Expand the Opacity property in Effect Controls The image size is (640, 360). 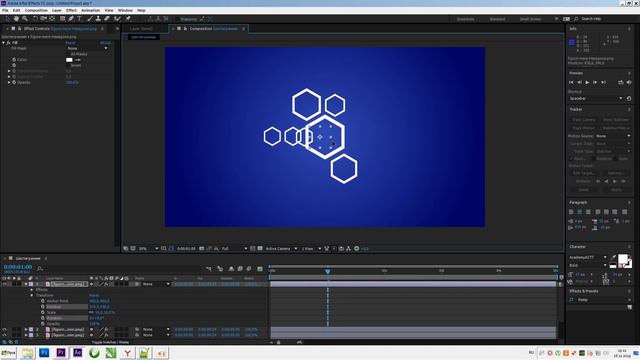9,82
